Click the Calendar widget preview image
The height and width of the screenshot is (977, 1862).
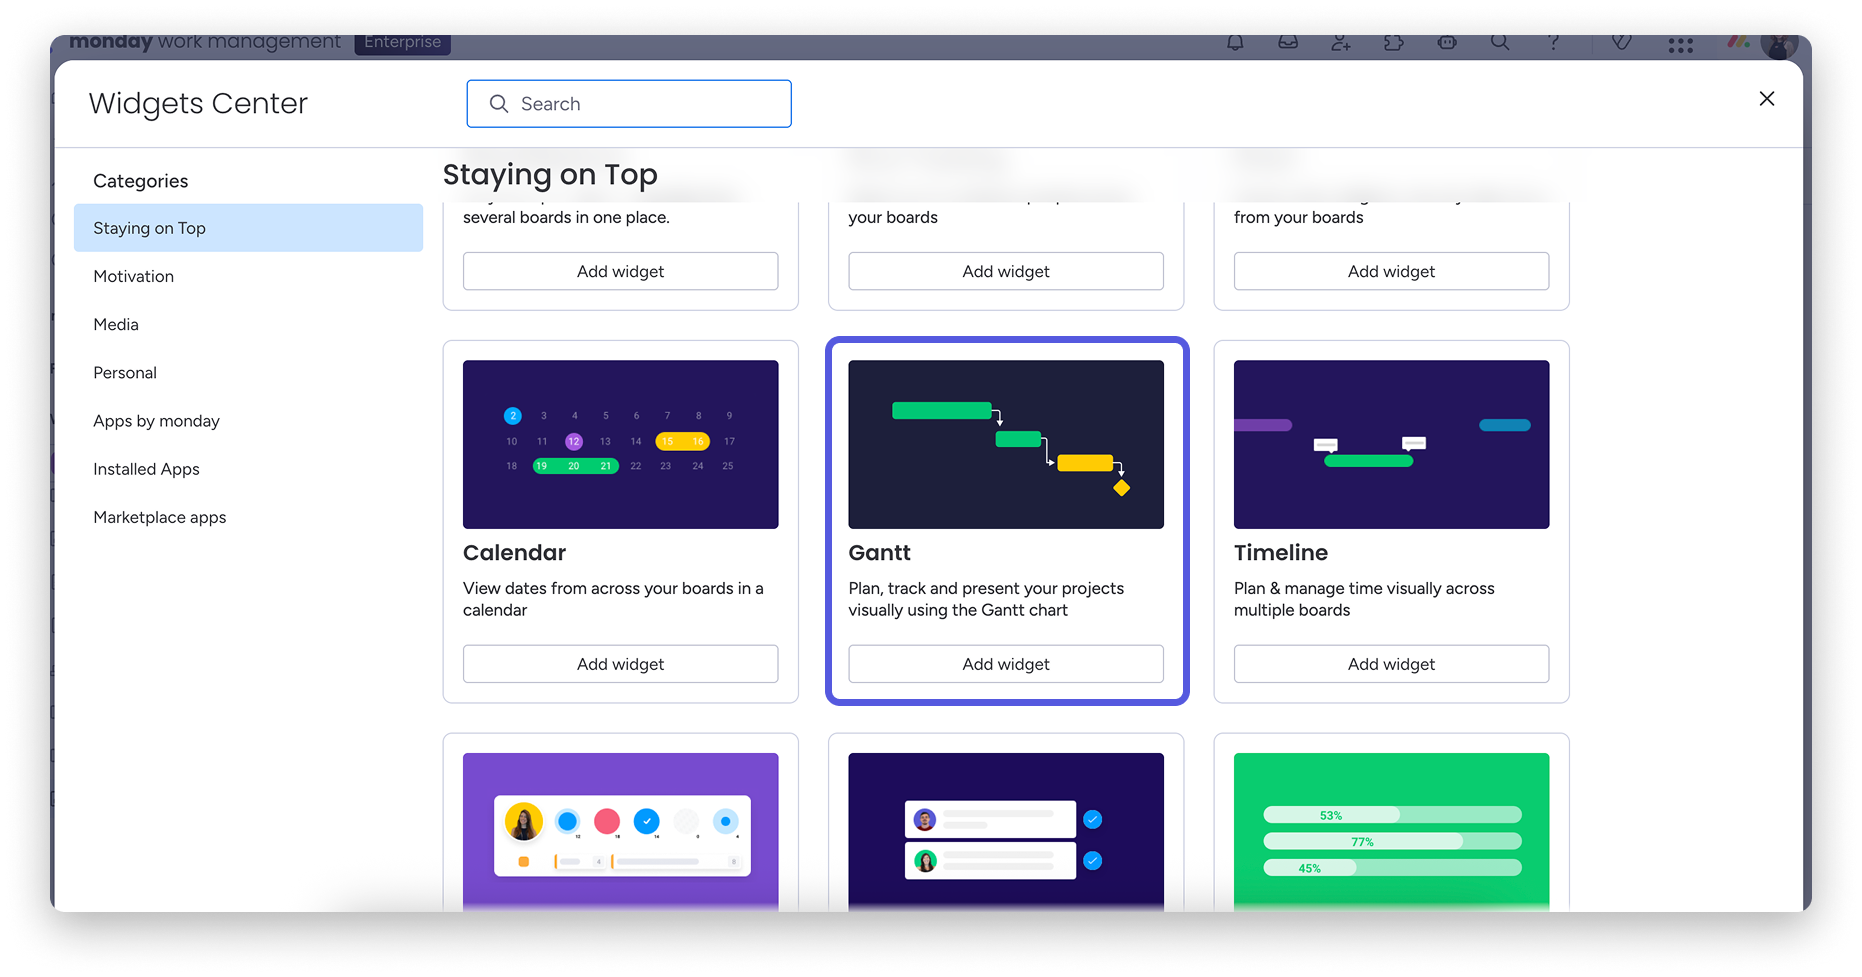(x=620, y=444)
